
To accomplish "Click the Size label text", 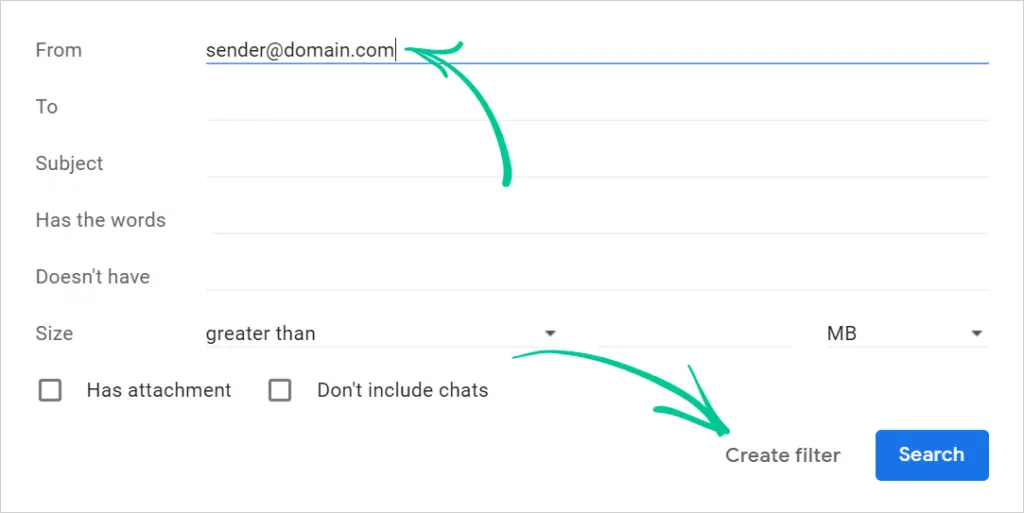I will [54, 333].
